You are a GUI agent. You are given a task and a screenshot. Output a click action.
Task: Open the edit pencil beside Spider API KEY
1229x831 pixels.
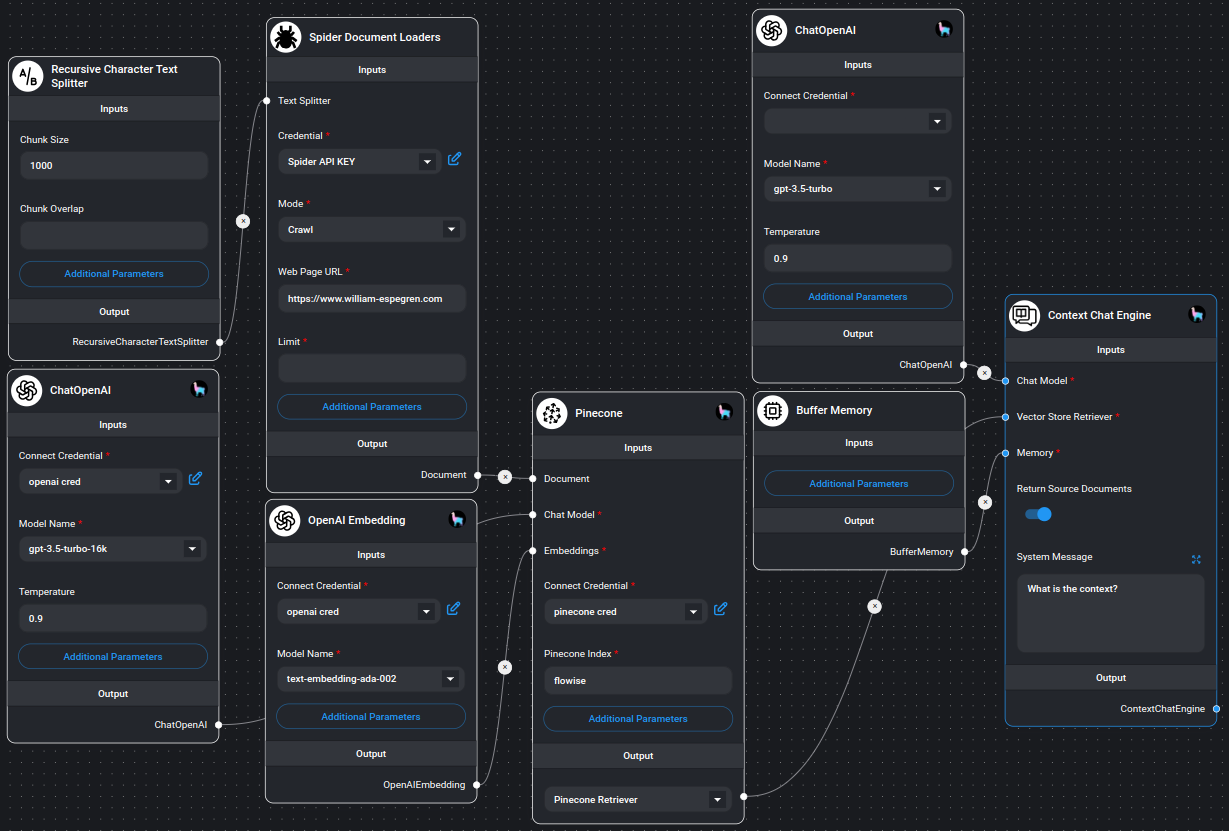tap(454, 159)
